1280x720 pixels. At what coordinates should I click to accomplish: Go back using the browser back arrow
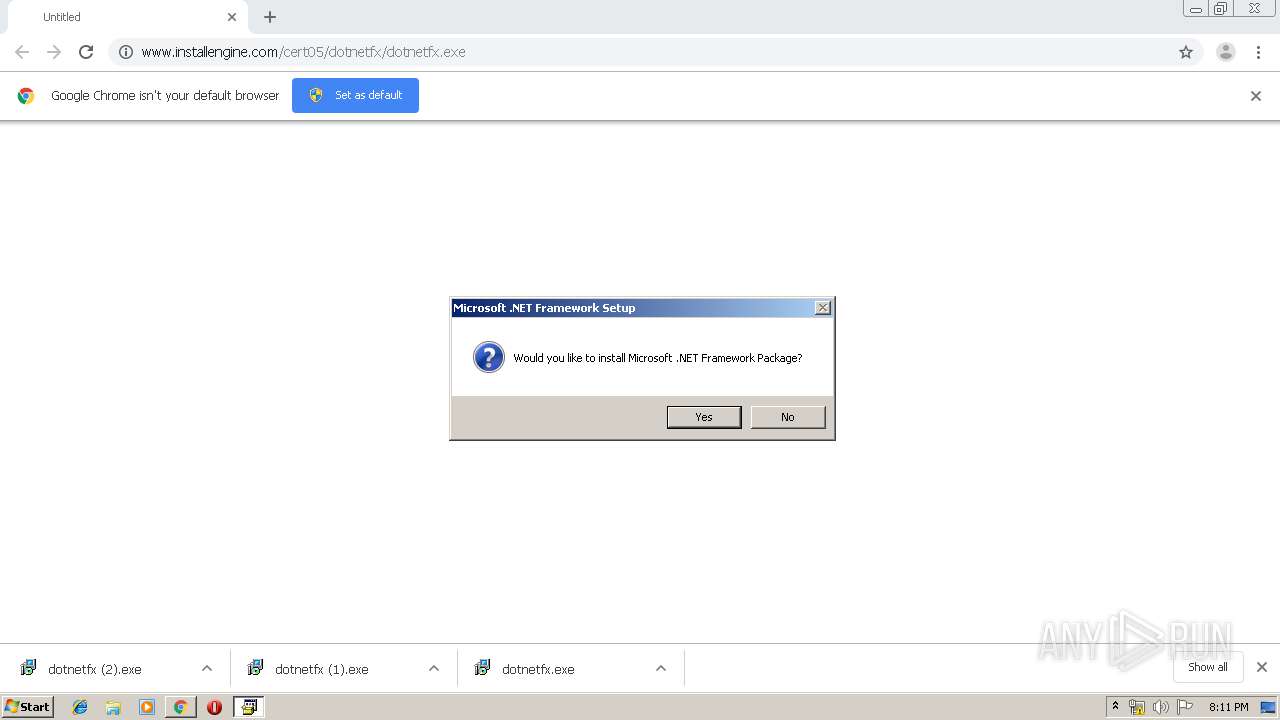22,52
